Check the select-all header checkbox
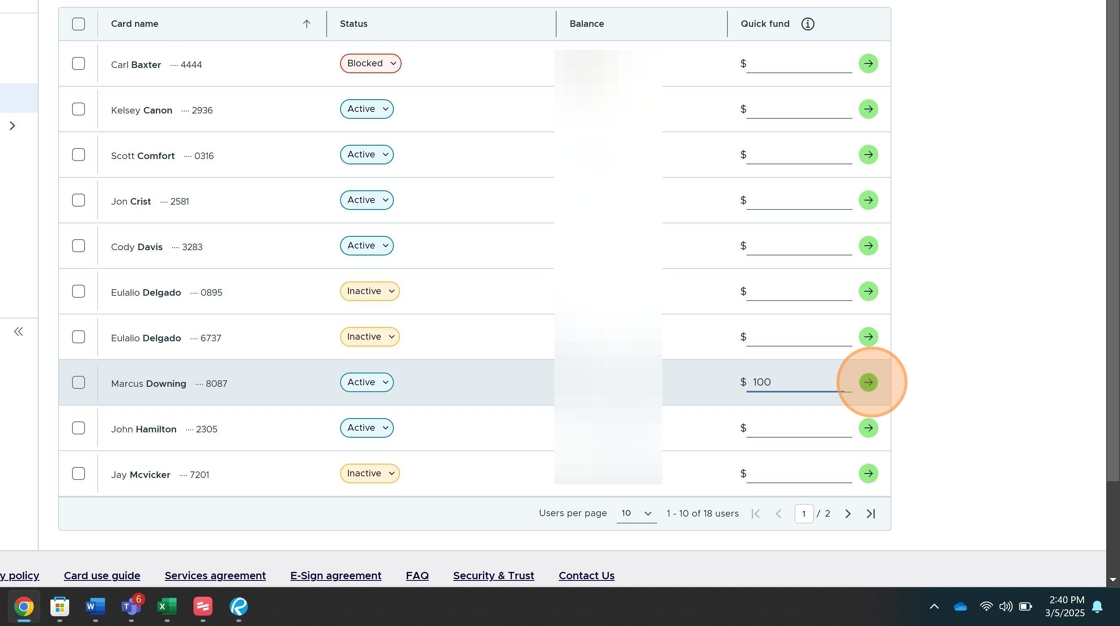Viewport: 1120px width, 626px height. click(79, 24)
